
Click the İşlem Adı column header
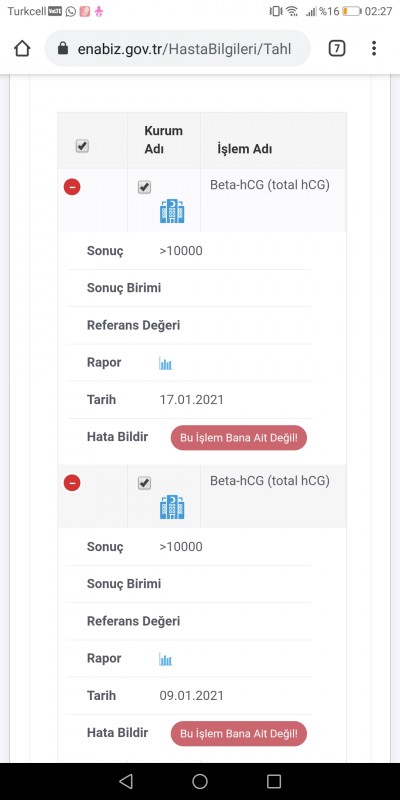click(244, 149)
